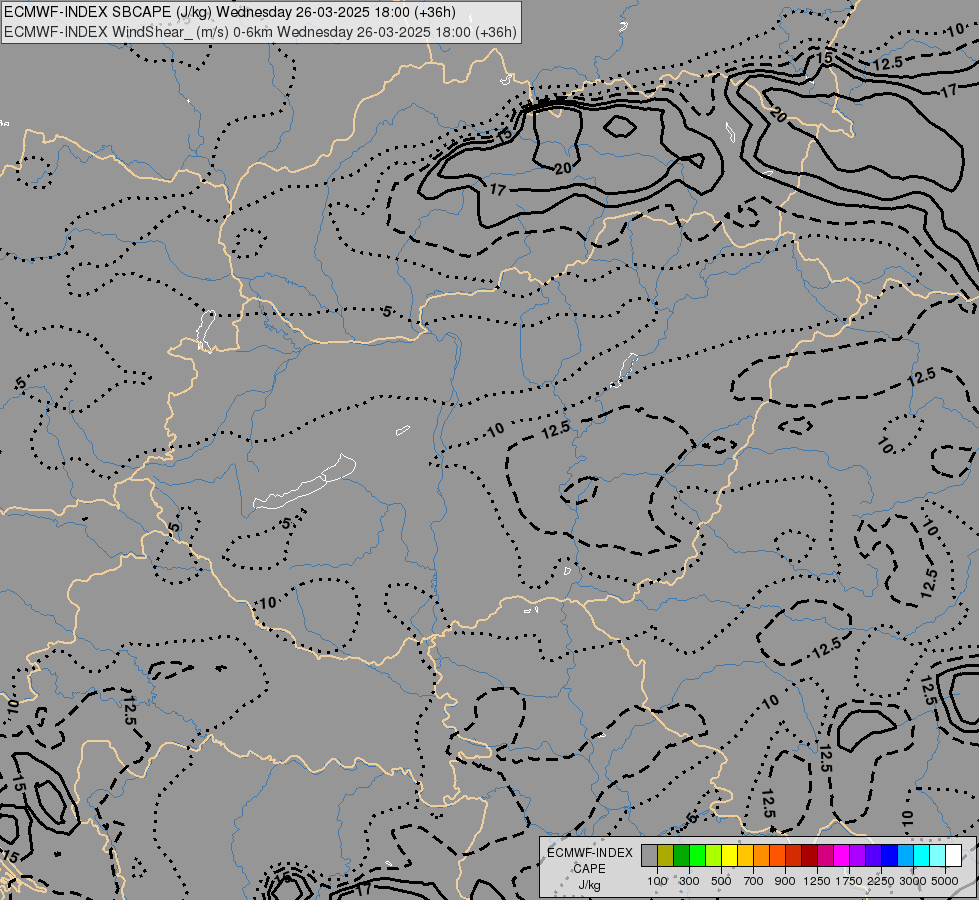979x900 pixels.
Task: Click the magenta legend swatch
Action: pyautogui.click(x=842, y=855)
